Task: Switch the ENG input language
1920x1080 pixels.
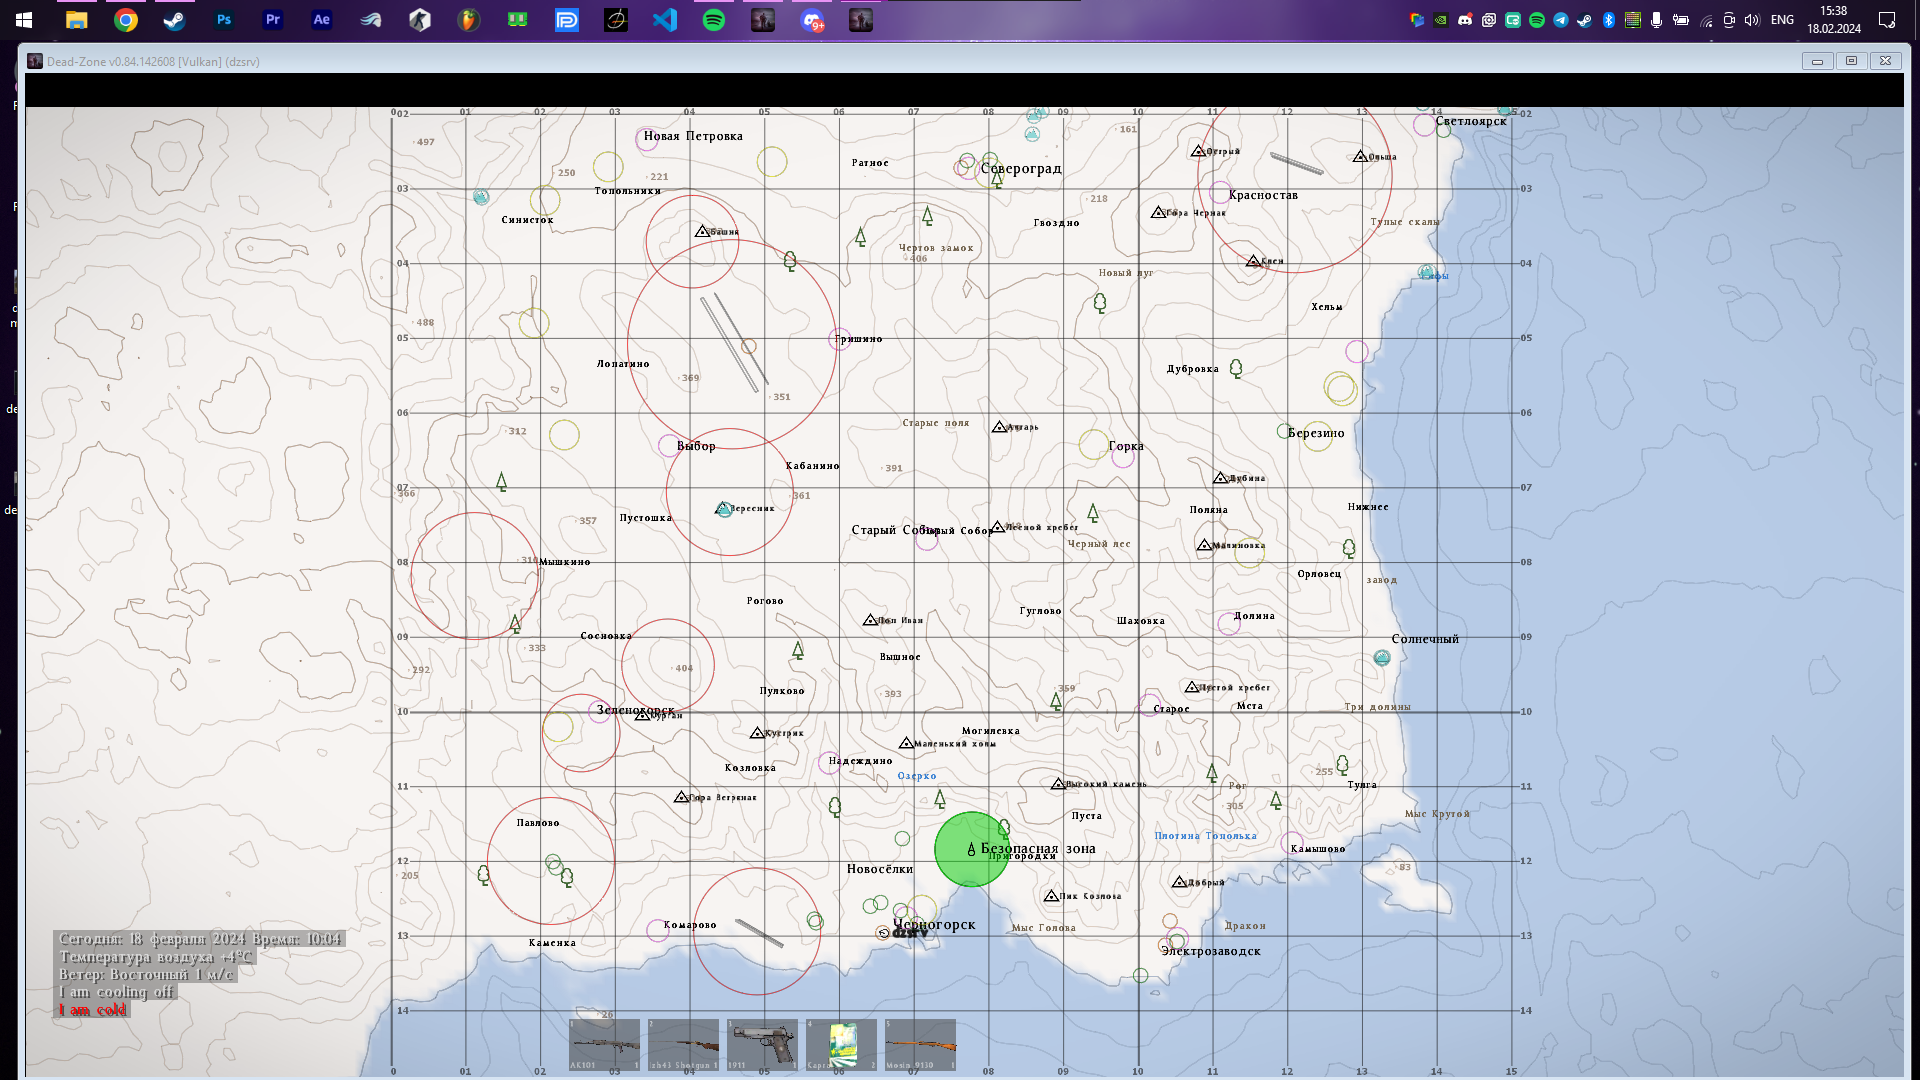Action: (1782, 20)
